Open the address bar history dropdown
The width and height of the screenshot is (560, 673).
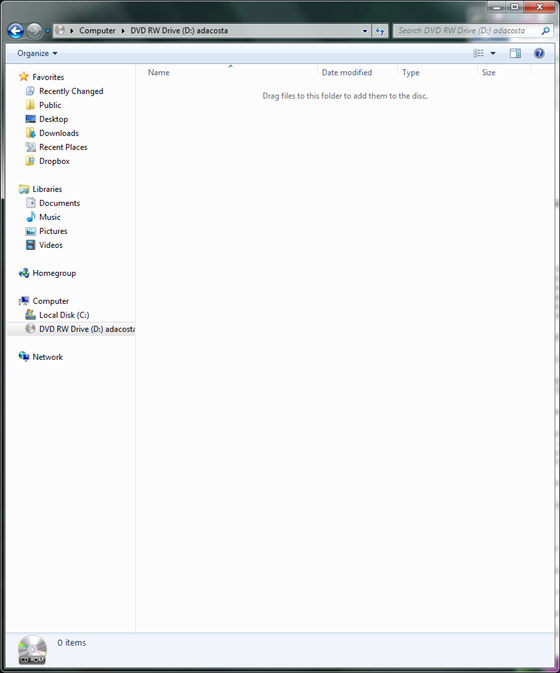365,31
